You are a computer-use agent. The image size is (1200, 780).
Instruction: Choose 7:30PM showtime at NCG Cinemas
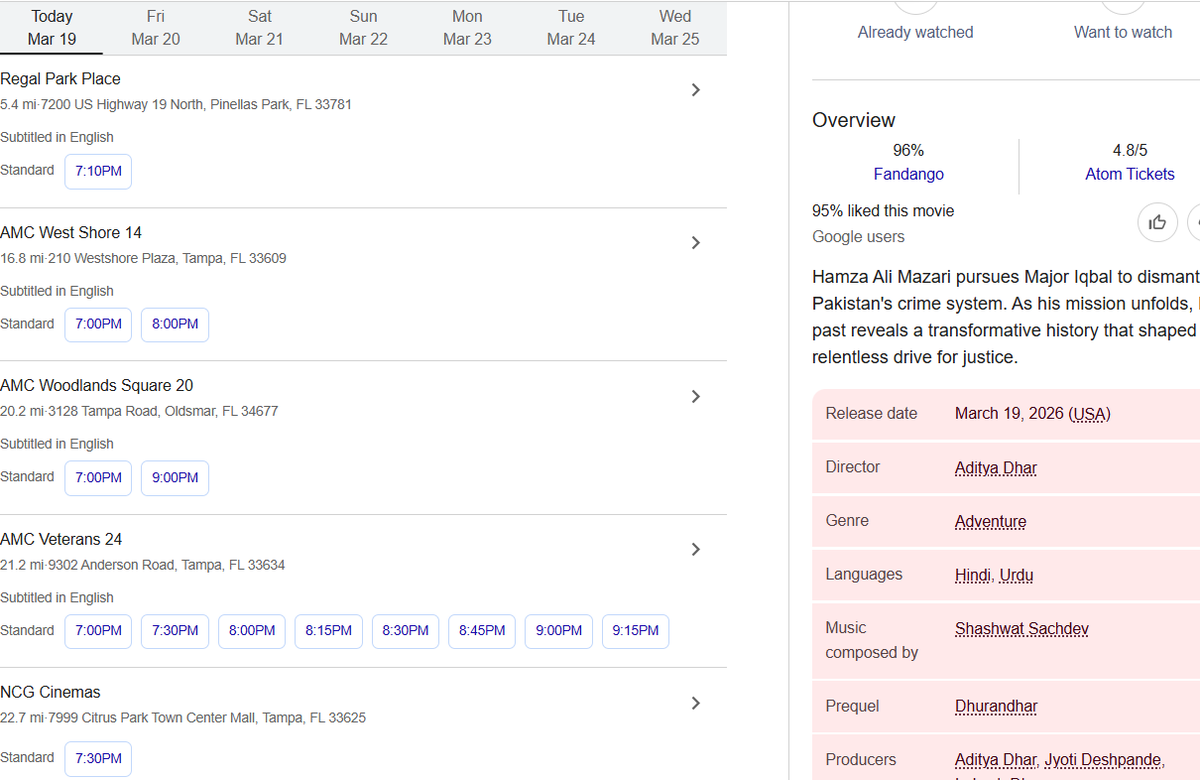click(x=98, y=758)
